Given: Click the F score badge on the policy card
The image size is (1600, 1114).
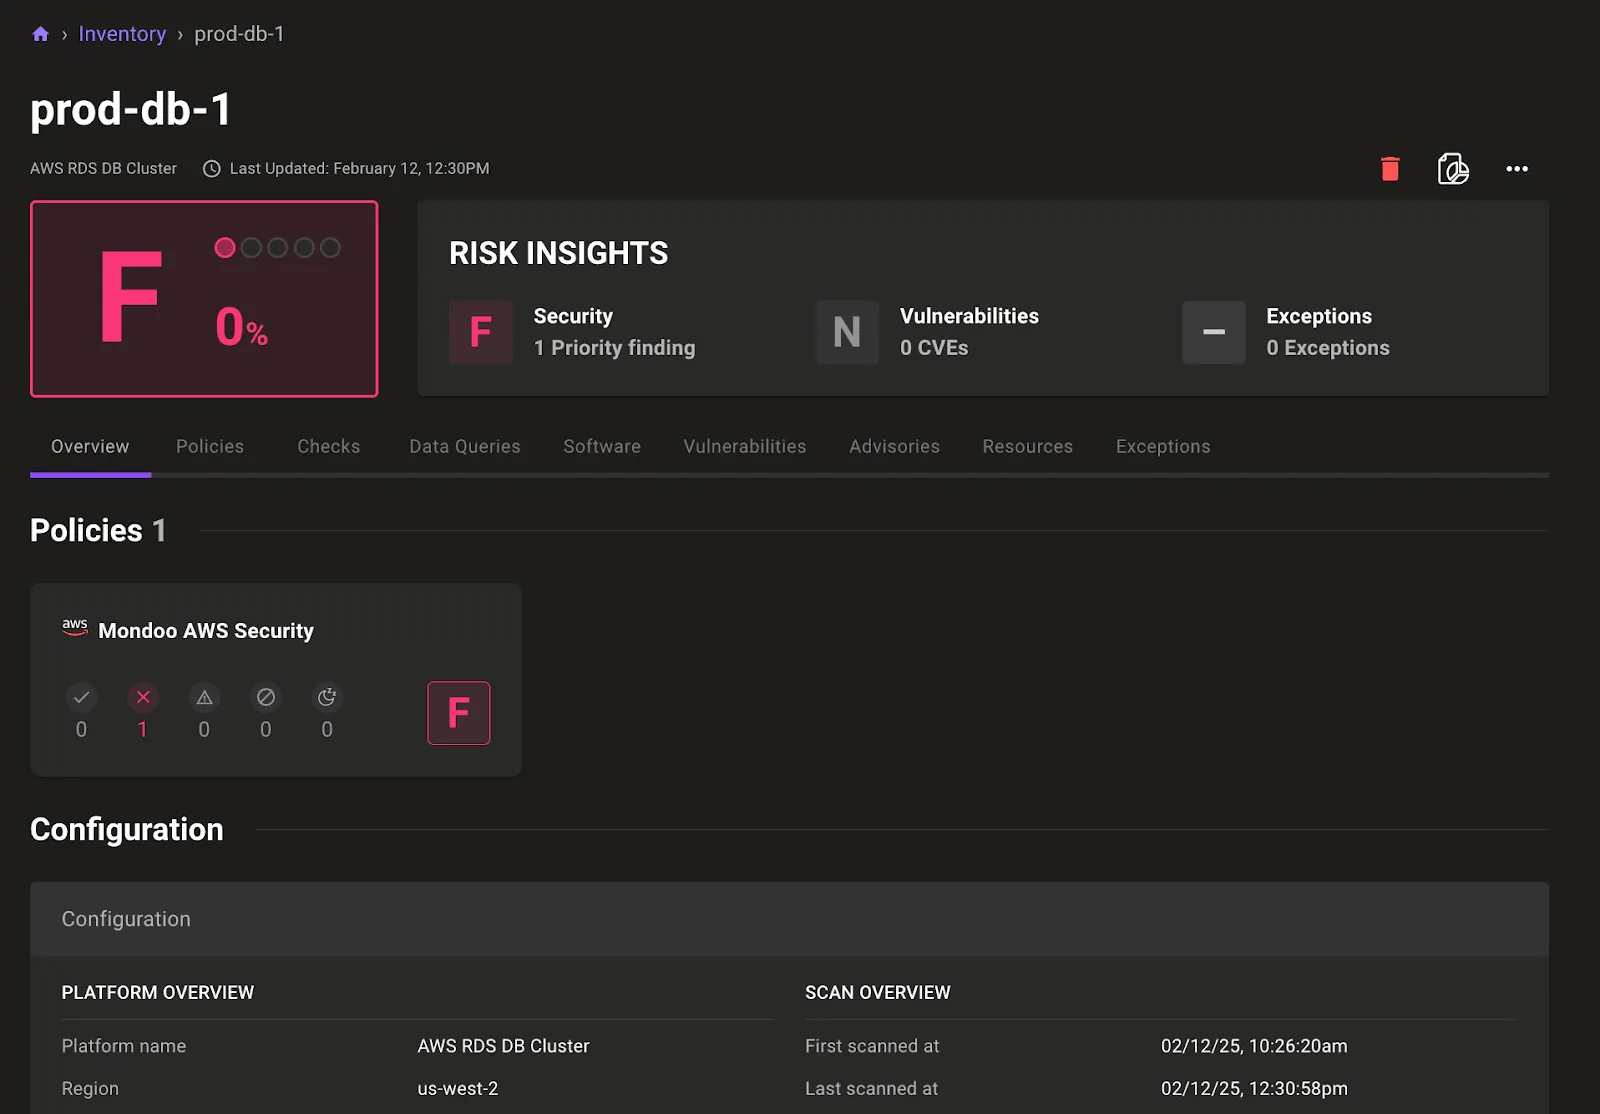Looking at the screenshot, I should click(x=459, y=713).
